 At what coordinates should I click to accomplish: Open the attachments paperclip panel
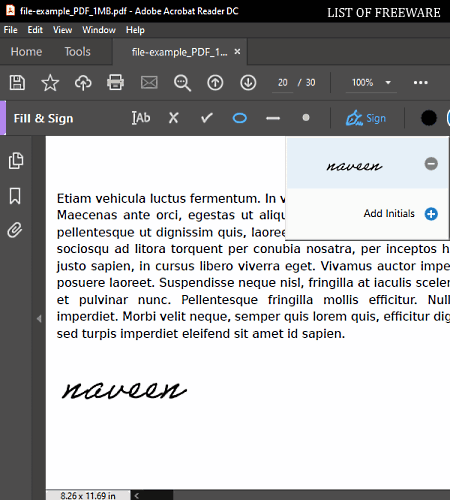click(x=15, y=230)
